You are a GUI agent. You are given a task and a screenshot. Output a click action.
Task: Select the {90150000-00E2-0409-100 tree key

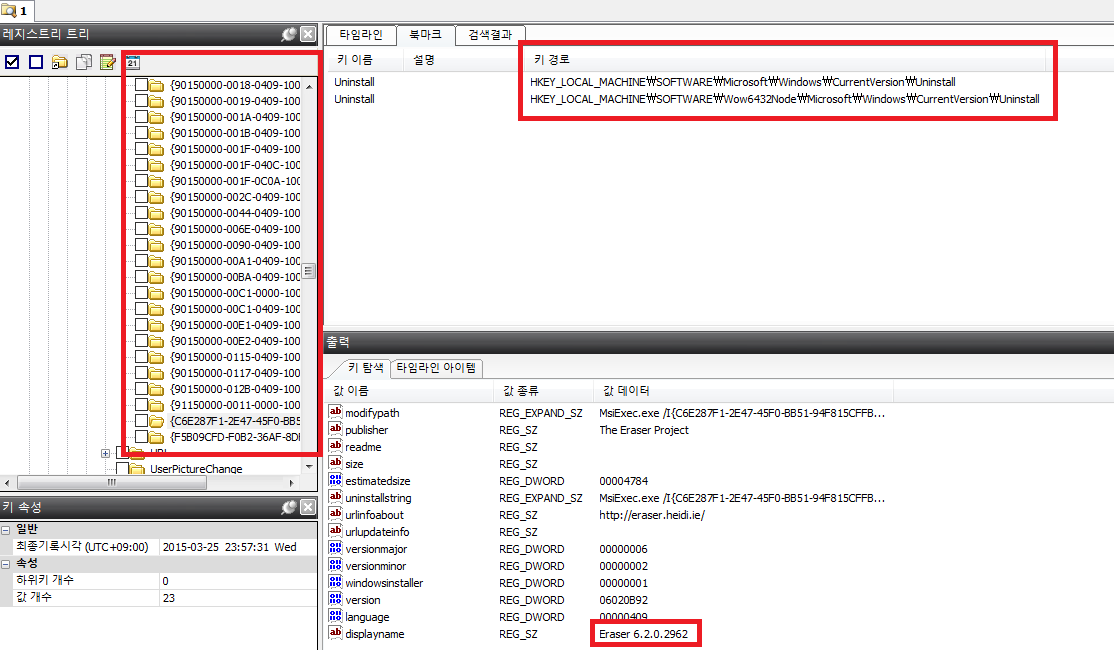[x=235, y=341]
